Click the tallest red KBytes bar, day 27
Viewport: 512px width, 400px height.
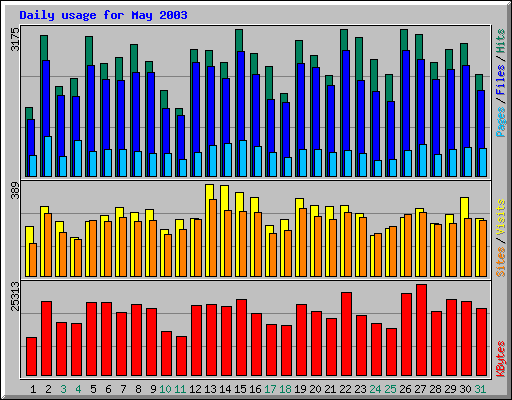coord(421,330)
